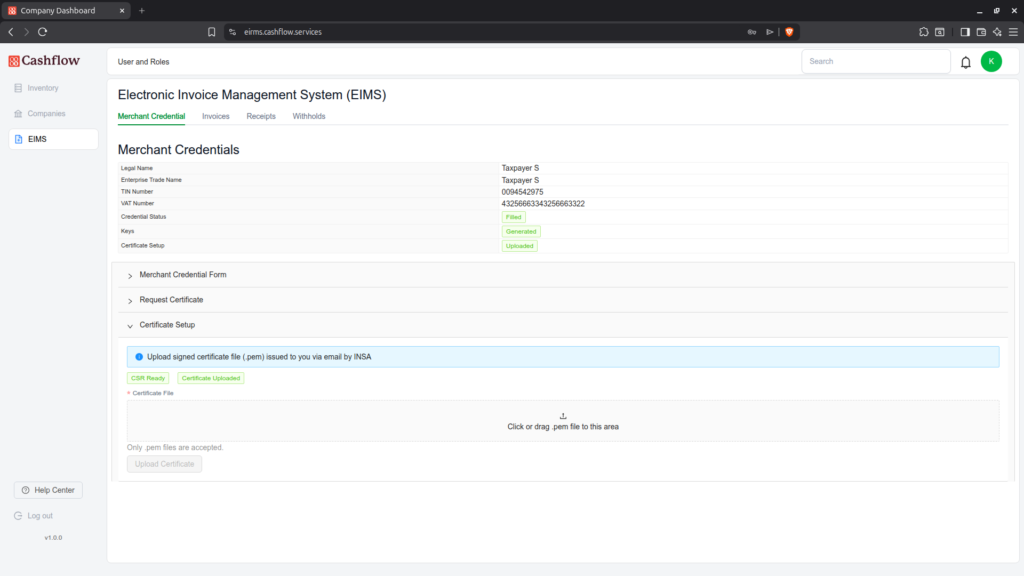Click Upload Certificate button
Screen dimensions: 1024x576
[165, 464]
